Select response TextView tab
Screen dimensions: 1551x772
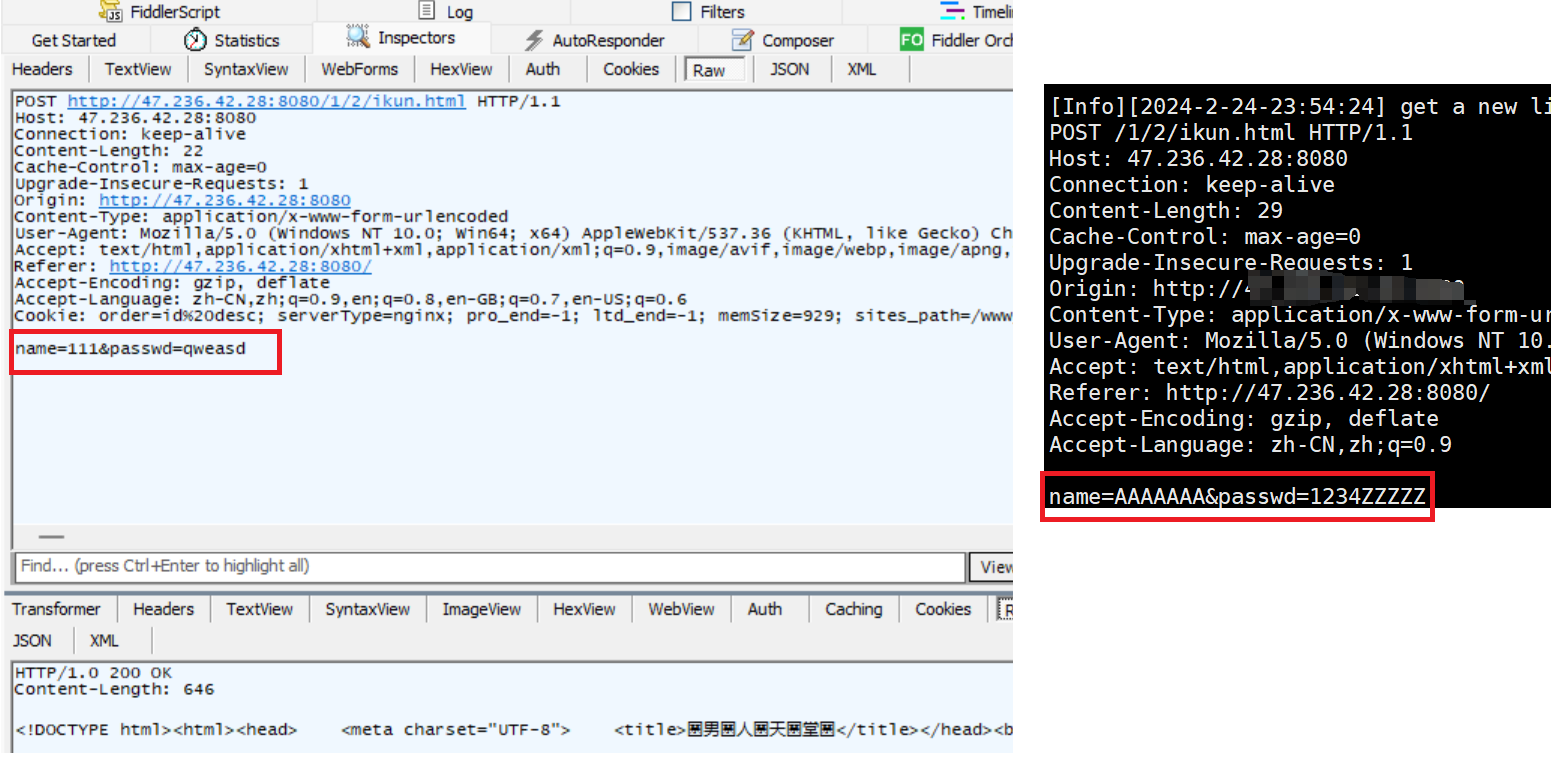(x=260, y=609)
